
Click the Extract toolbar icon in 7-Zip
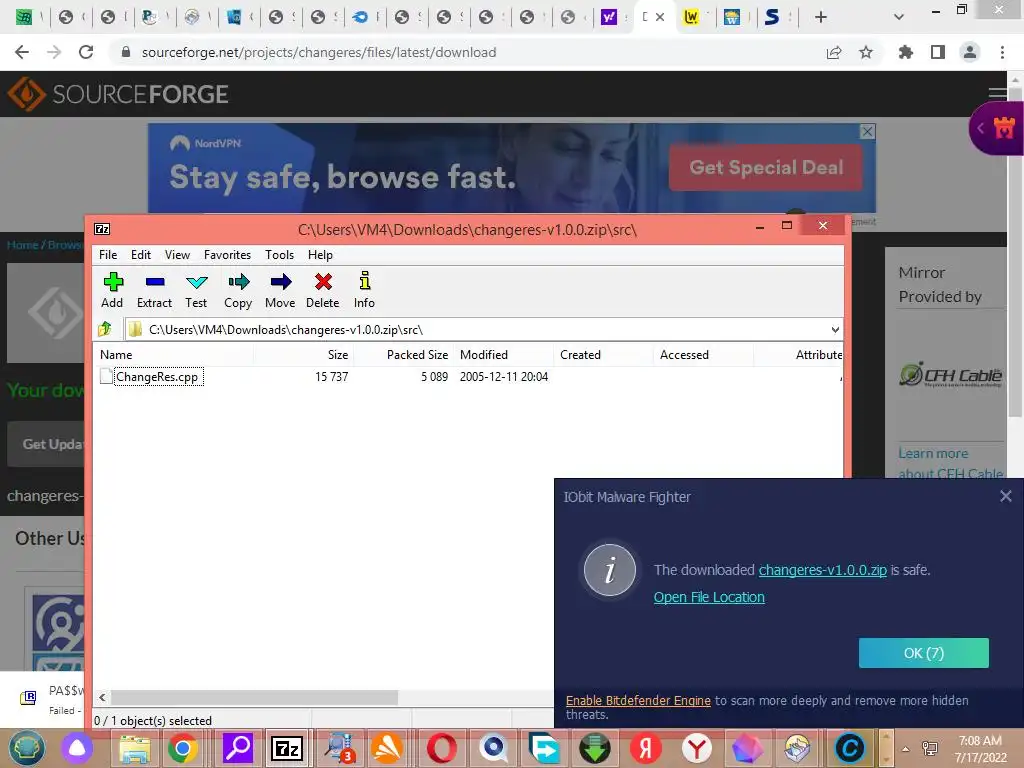point(154,290)
